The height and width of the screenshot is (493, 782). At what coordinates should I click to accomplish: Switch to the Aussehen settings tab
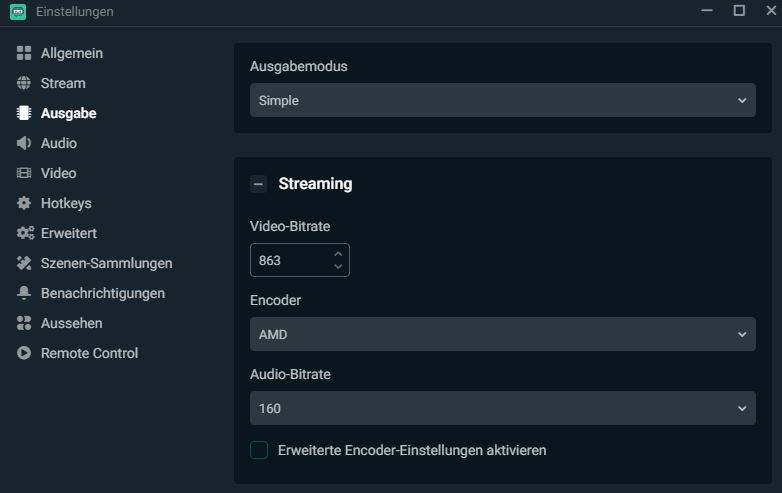click(x=71, y=323)
